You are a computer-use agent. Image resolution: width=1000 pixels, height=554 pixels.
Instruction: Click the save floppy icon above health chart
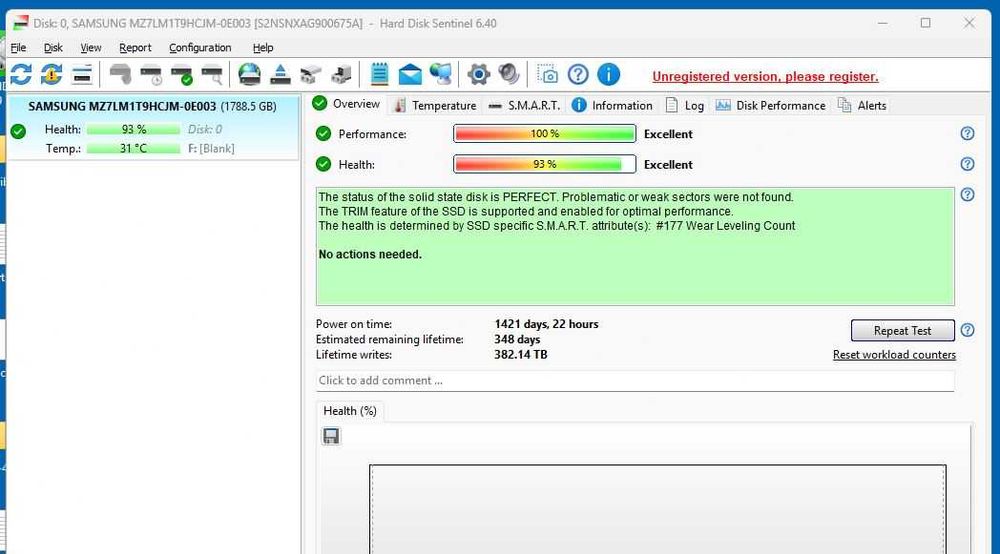click(331, 436)
